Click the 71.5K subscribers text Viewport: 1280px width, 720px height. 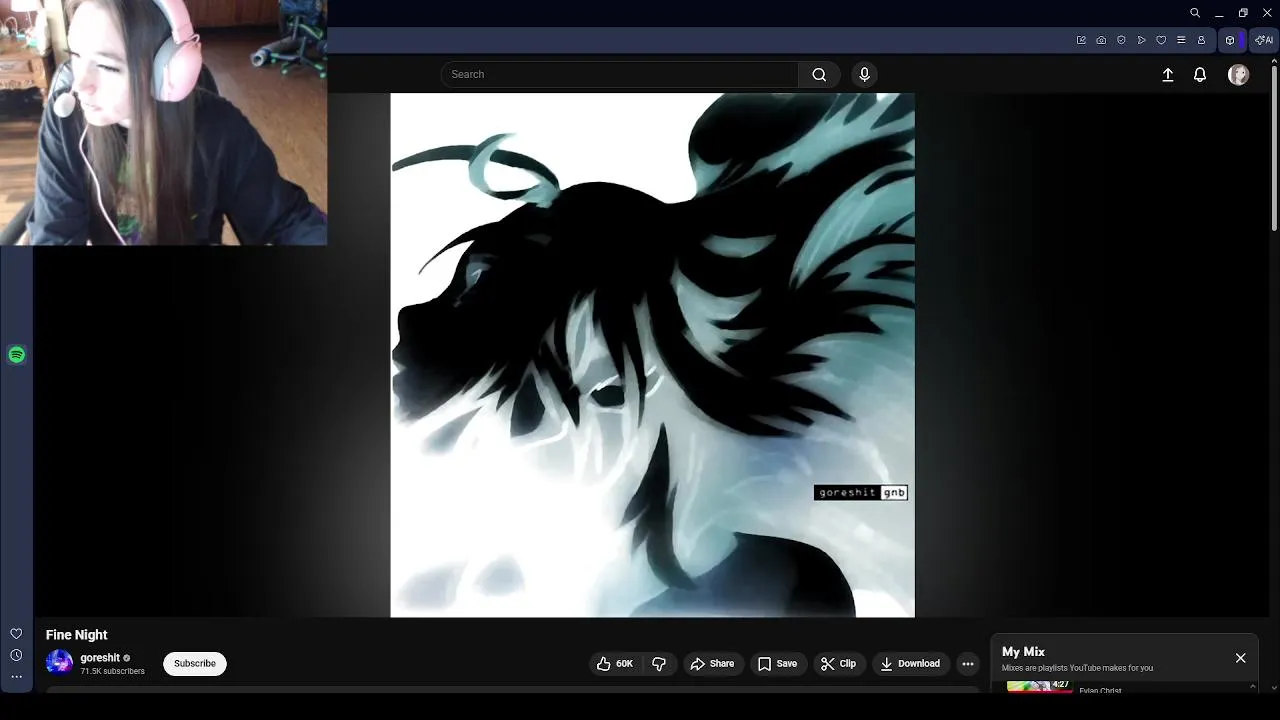tap(112, 671)
